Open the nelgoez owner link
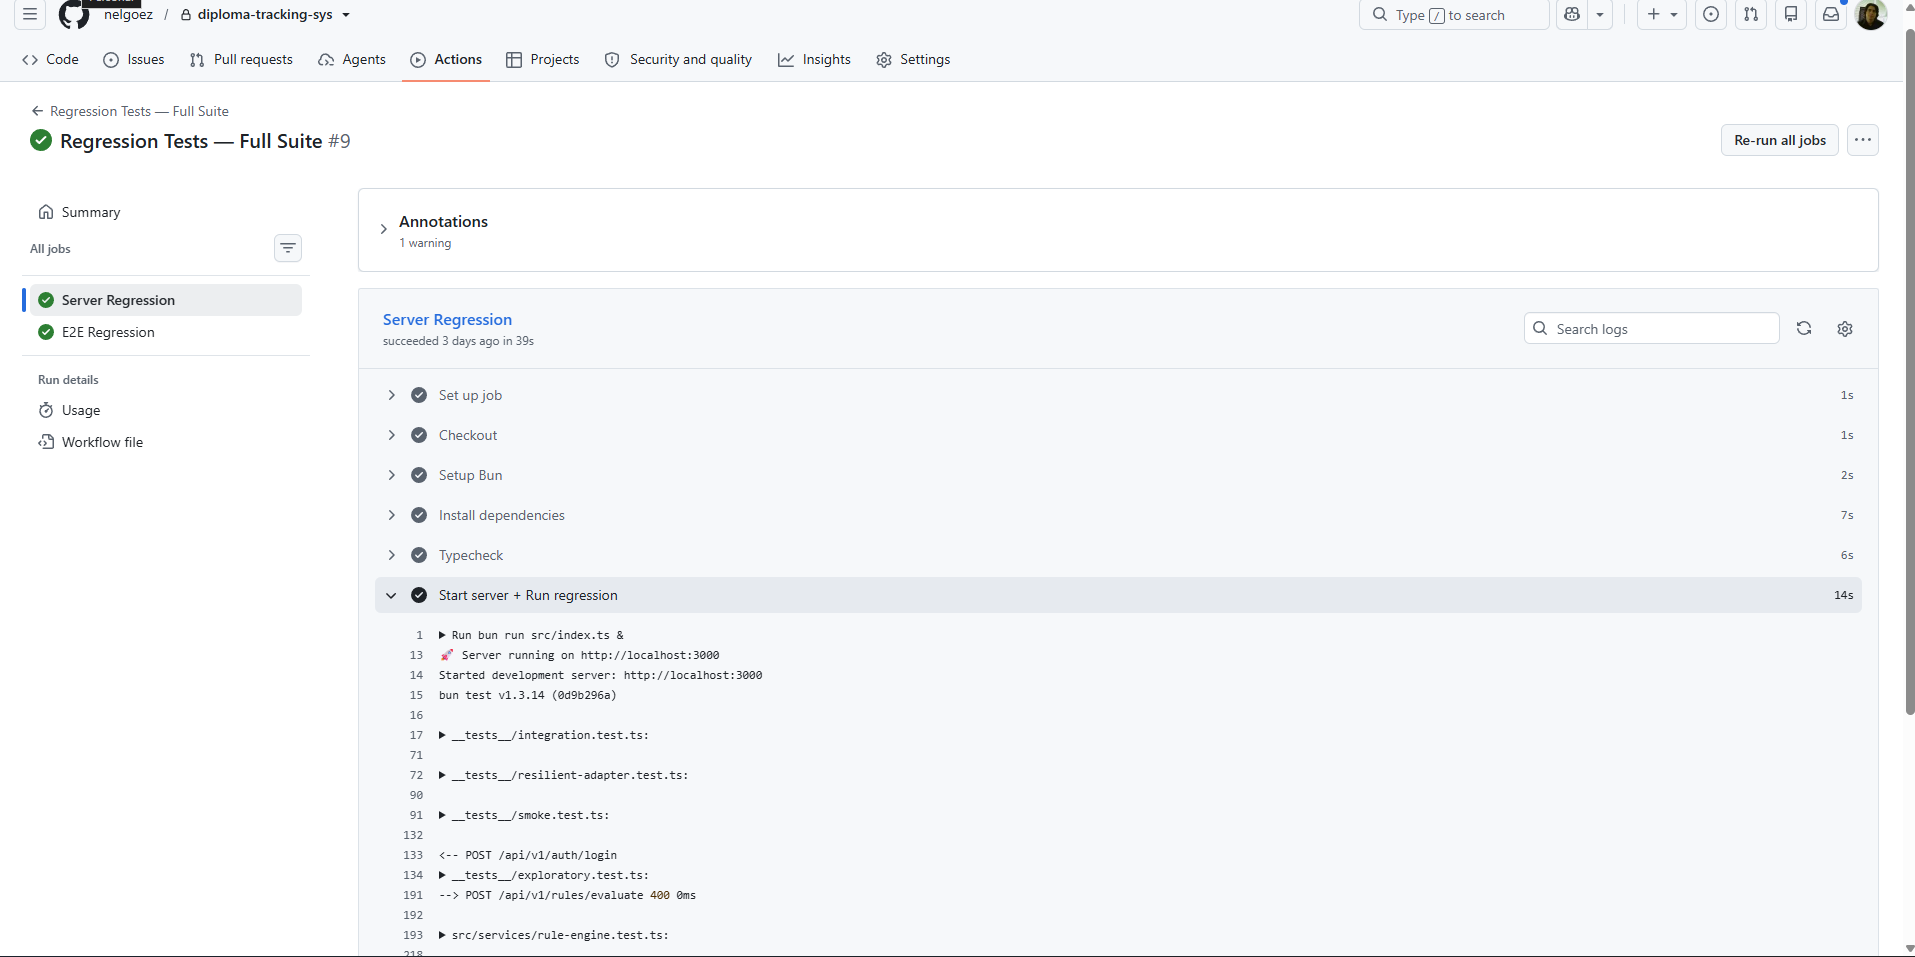 128,15
